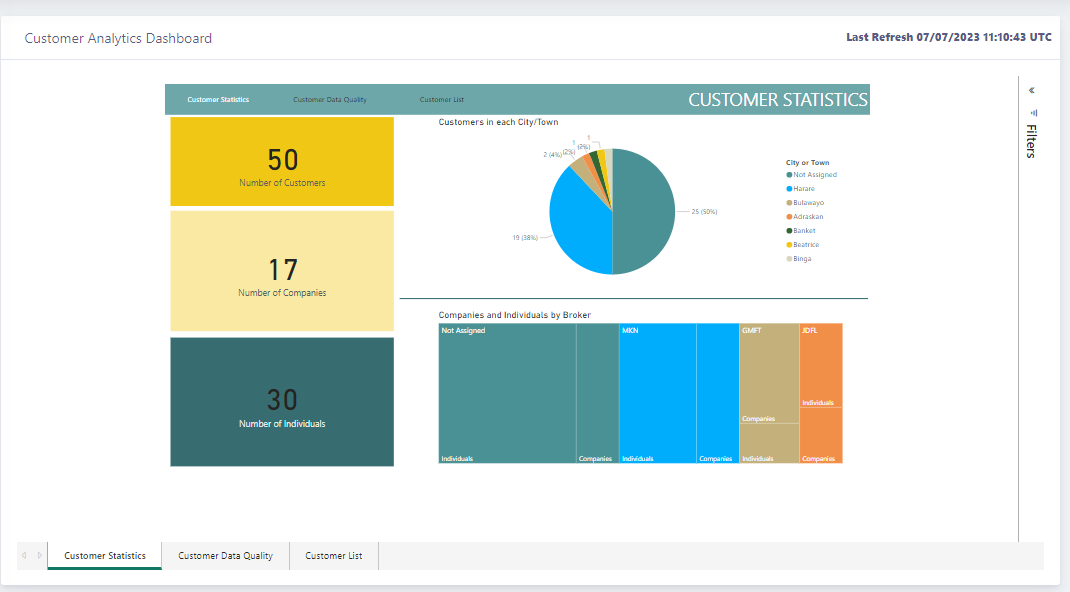Click JDFL Individuals treemap block
Viewport: 1070px width, 592px height.
coord(821,366)
